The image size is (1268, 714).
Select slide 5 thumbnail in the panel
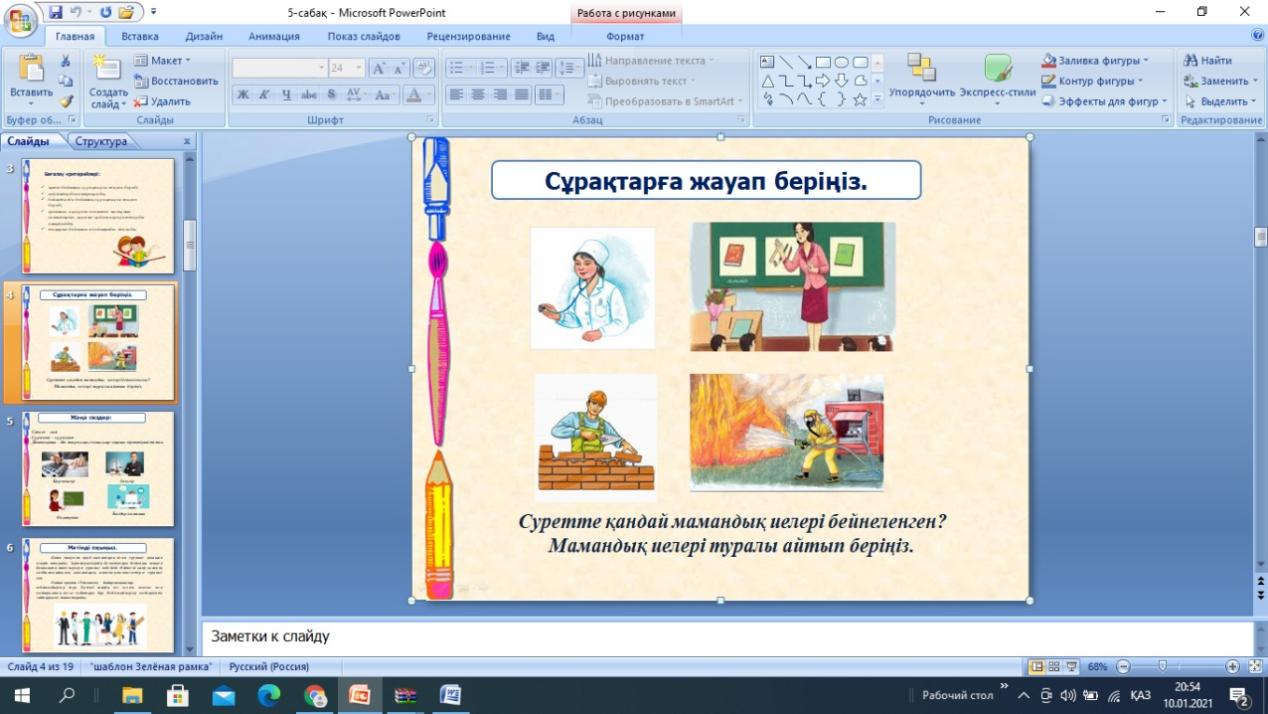[97, 469]
